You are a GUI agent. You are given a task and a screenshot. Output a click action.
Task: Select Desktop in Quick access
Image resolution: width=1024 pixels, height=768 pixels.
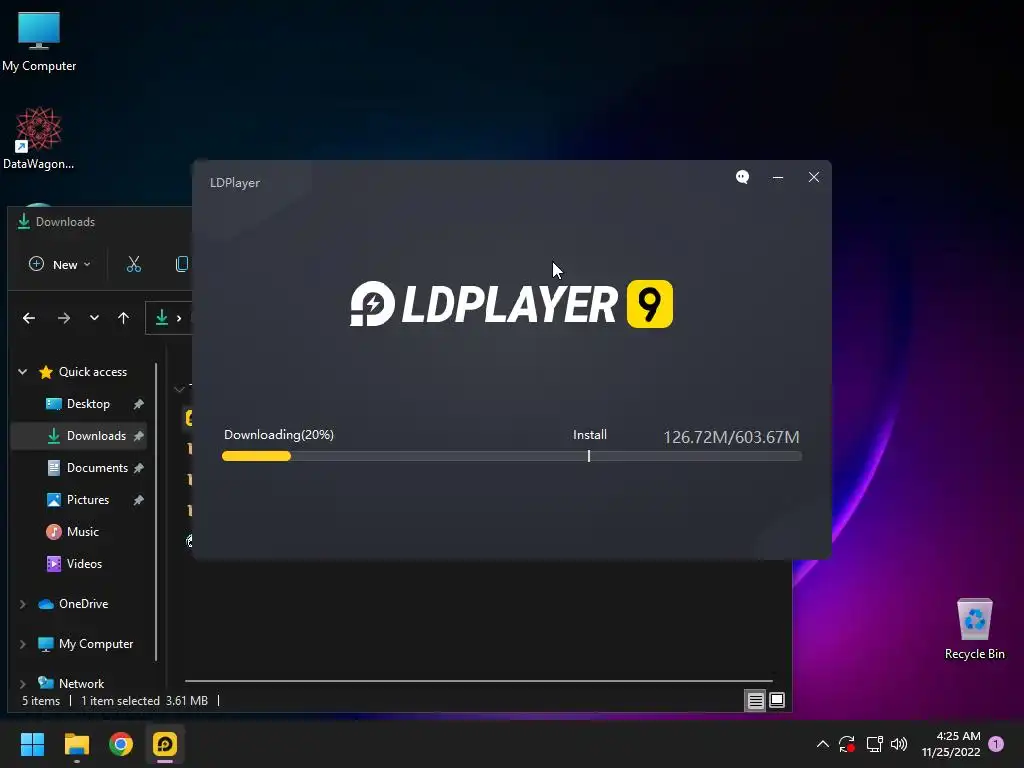88,404
